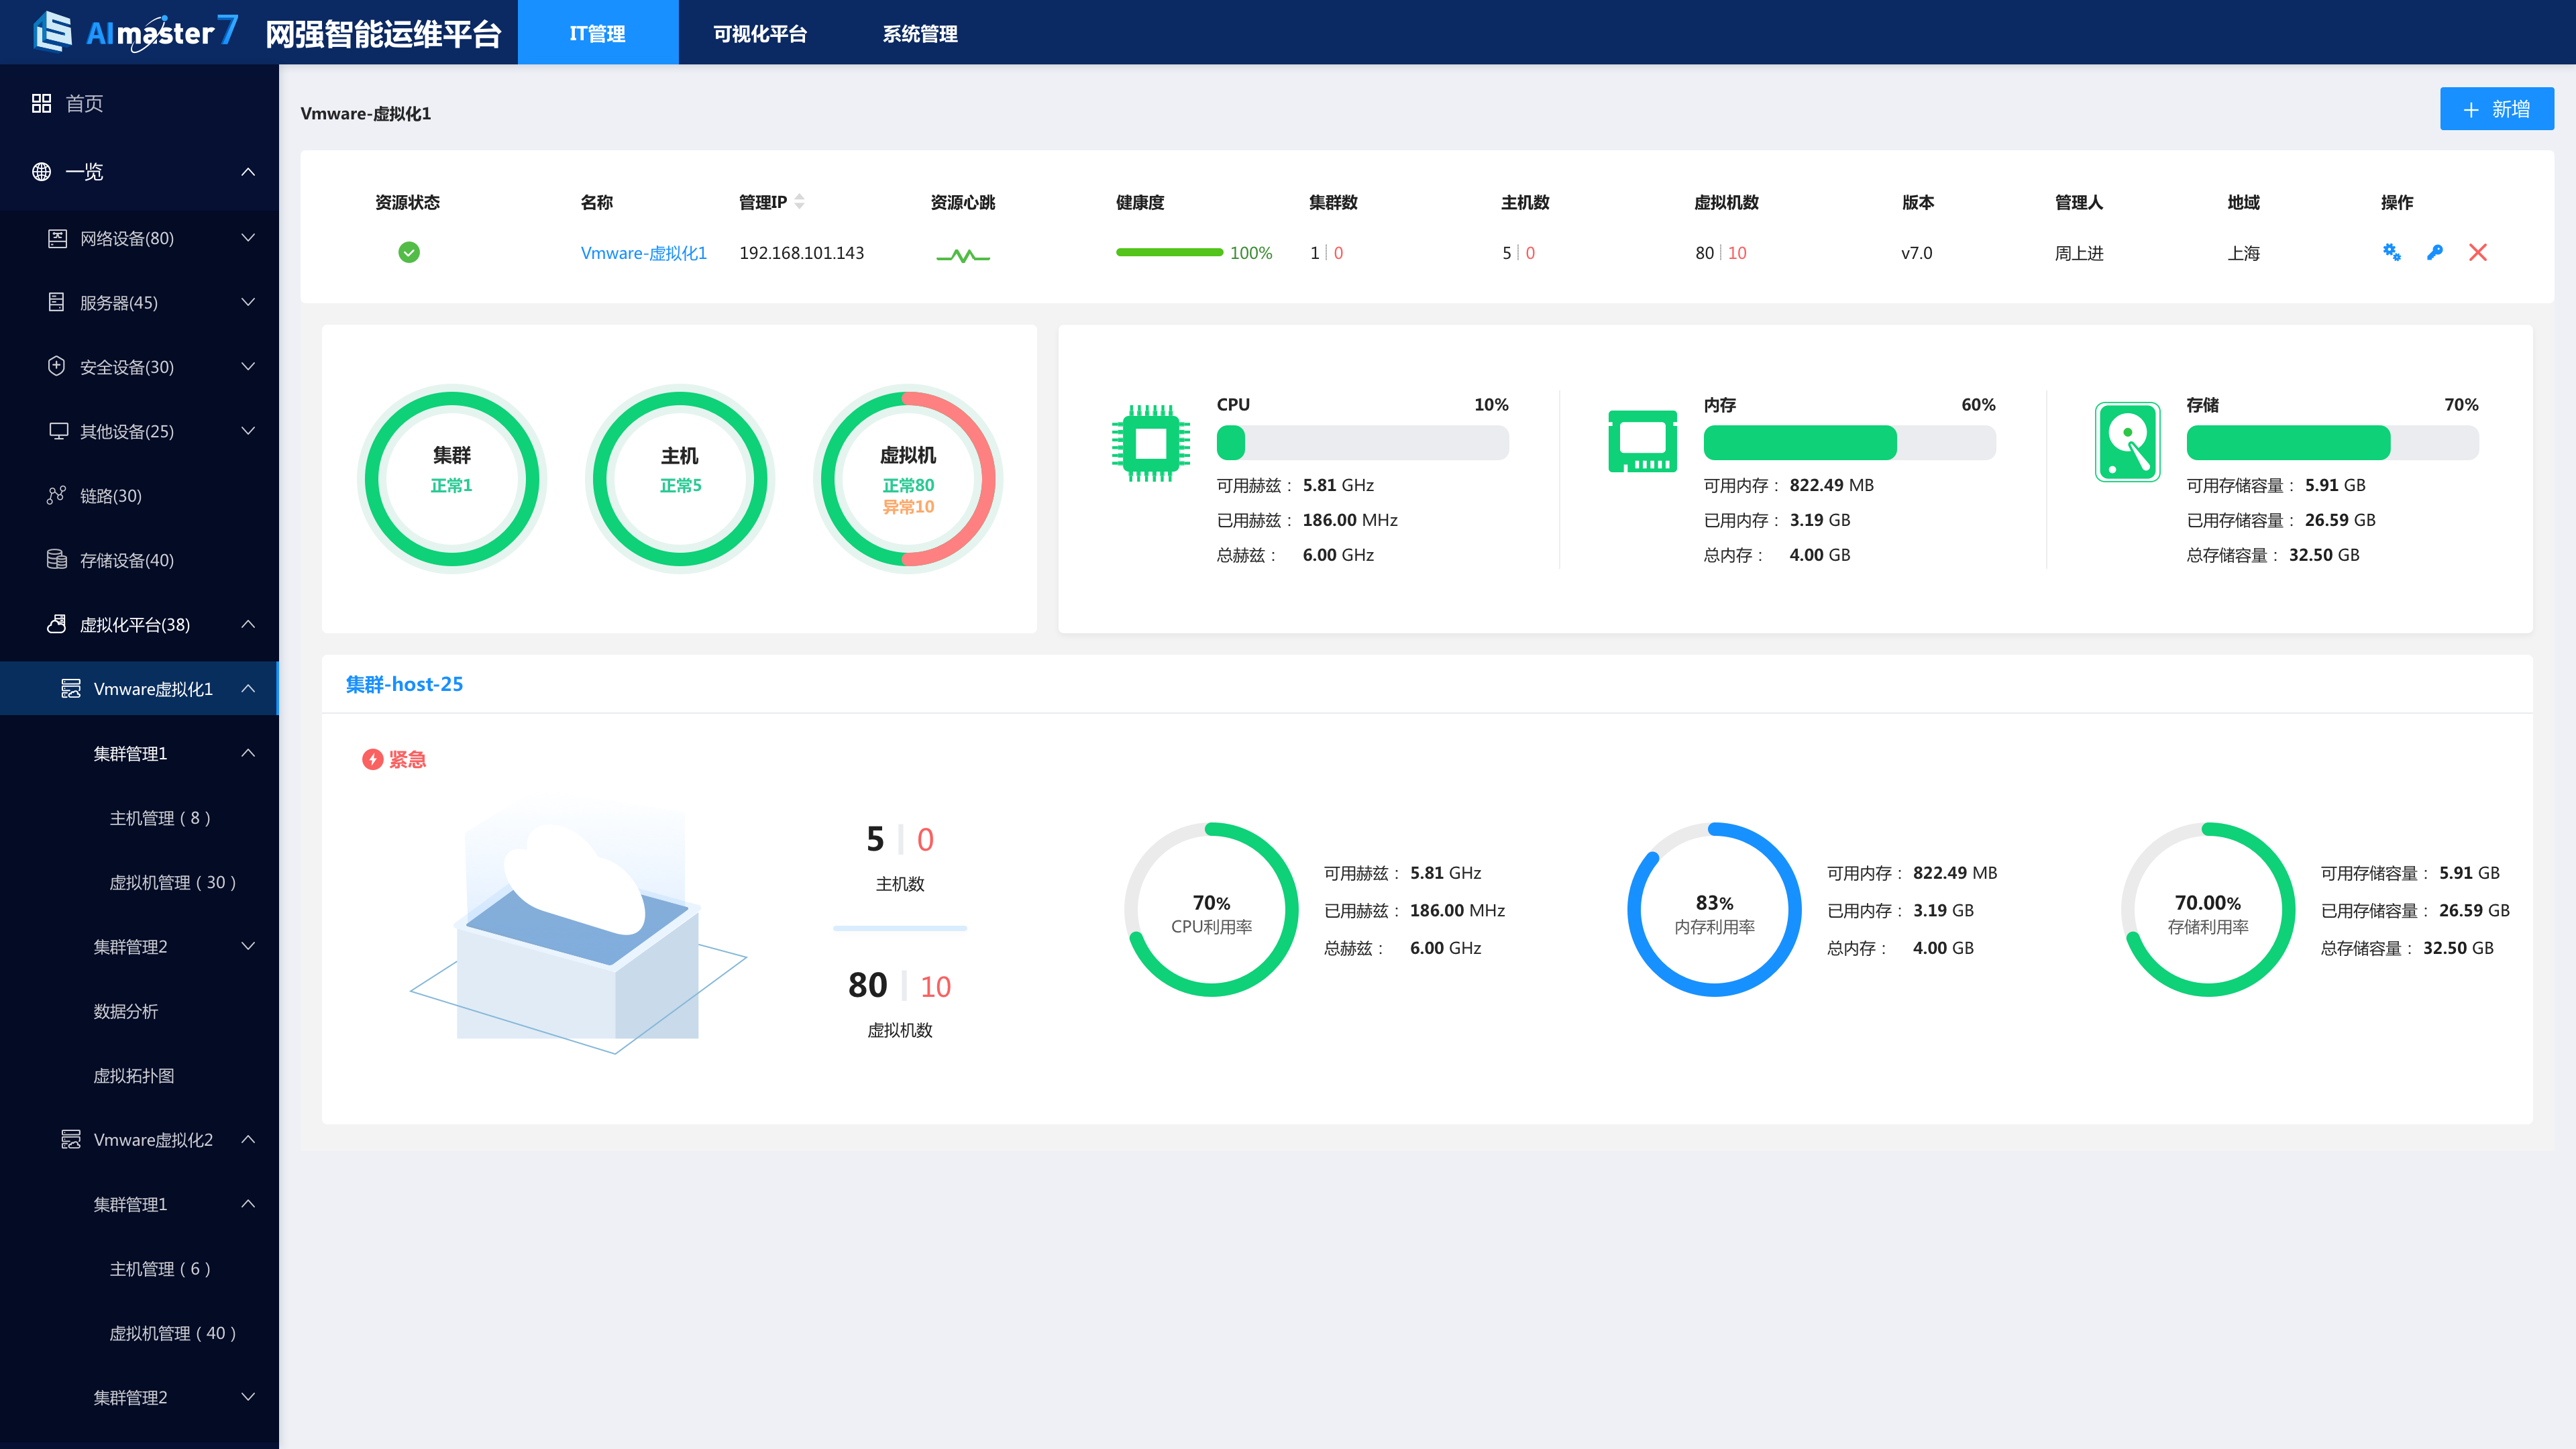Screen dimensions: 2576x1449
Task: Click the 虚拟机 正常80 异常10 ring chart
Action: click(908, 480)
